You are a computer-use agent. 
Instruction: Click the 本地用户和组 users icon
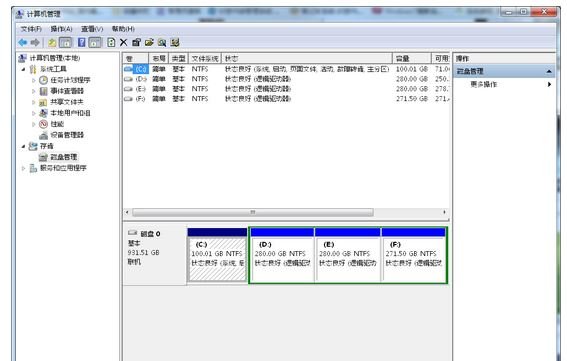click(43, 113)
